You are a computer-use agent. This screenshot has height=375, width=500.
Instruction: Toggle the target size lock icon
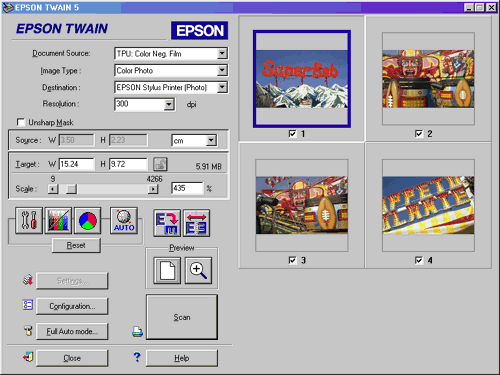coord(160,164)
